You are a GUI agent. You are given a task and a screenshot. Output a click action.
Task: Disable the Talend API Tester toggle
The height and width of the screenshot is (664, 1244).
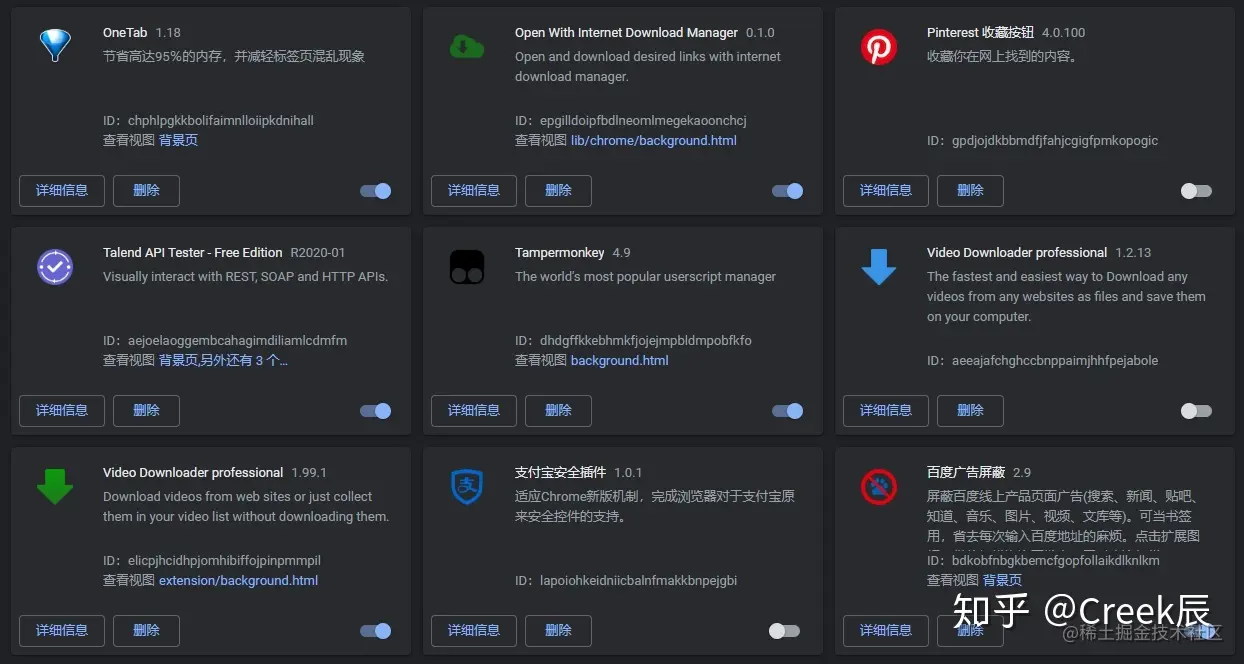click(376, 411)
